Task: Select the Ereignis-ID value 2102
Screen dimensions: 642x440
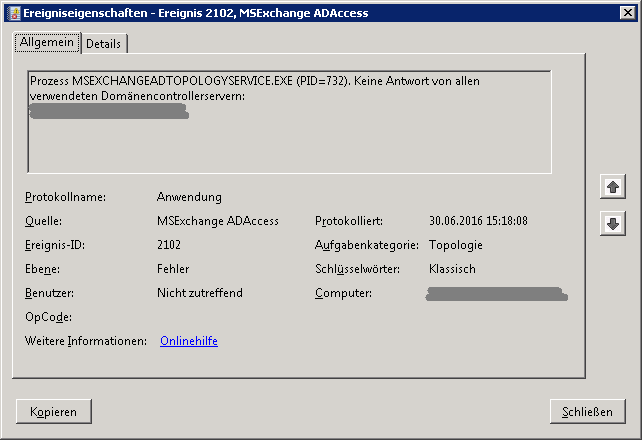Action: click(x=169, y=245)
